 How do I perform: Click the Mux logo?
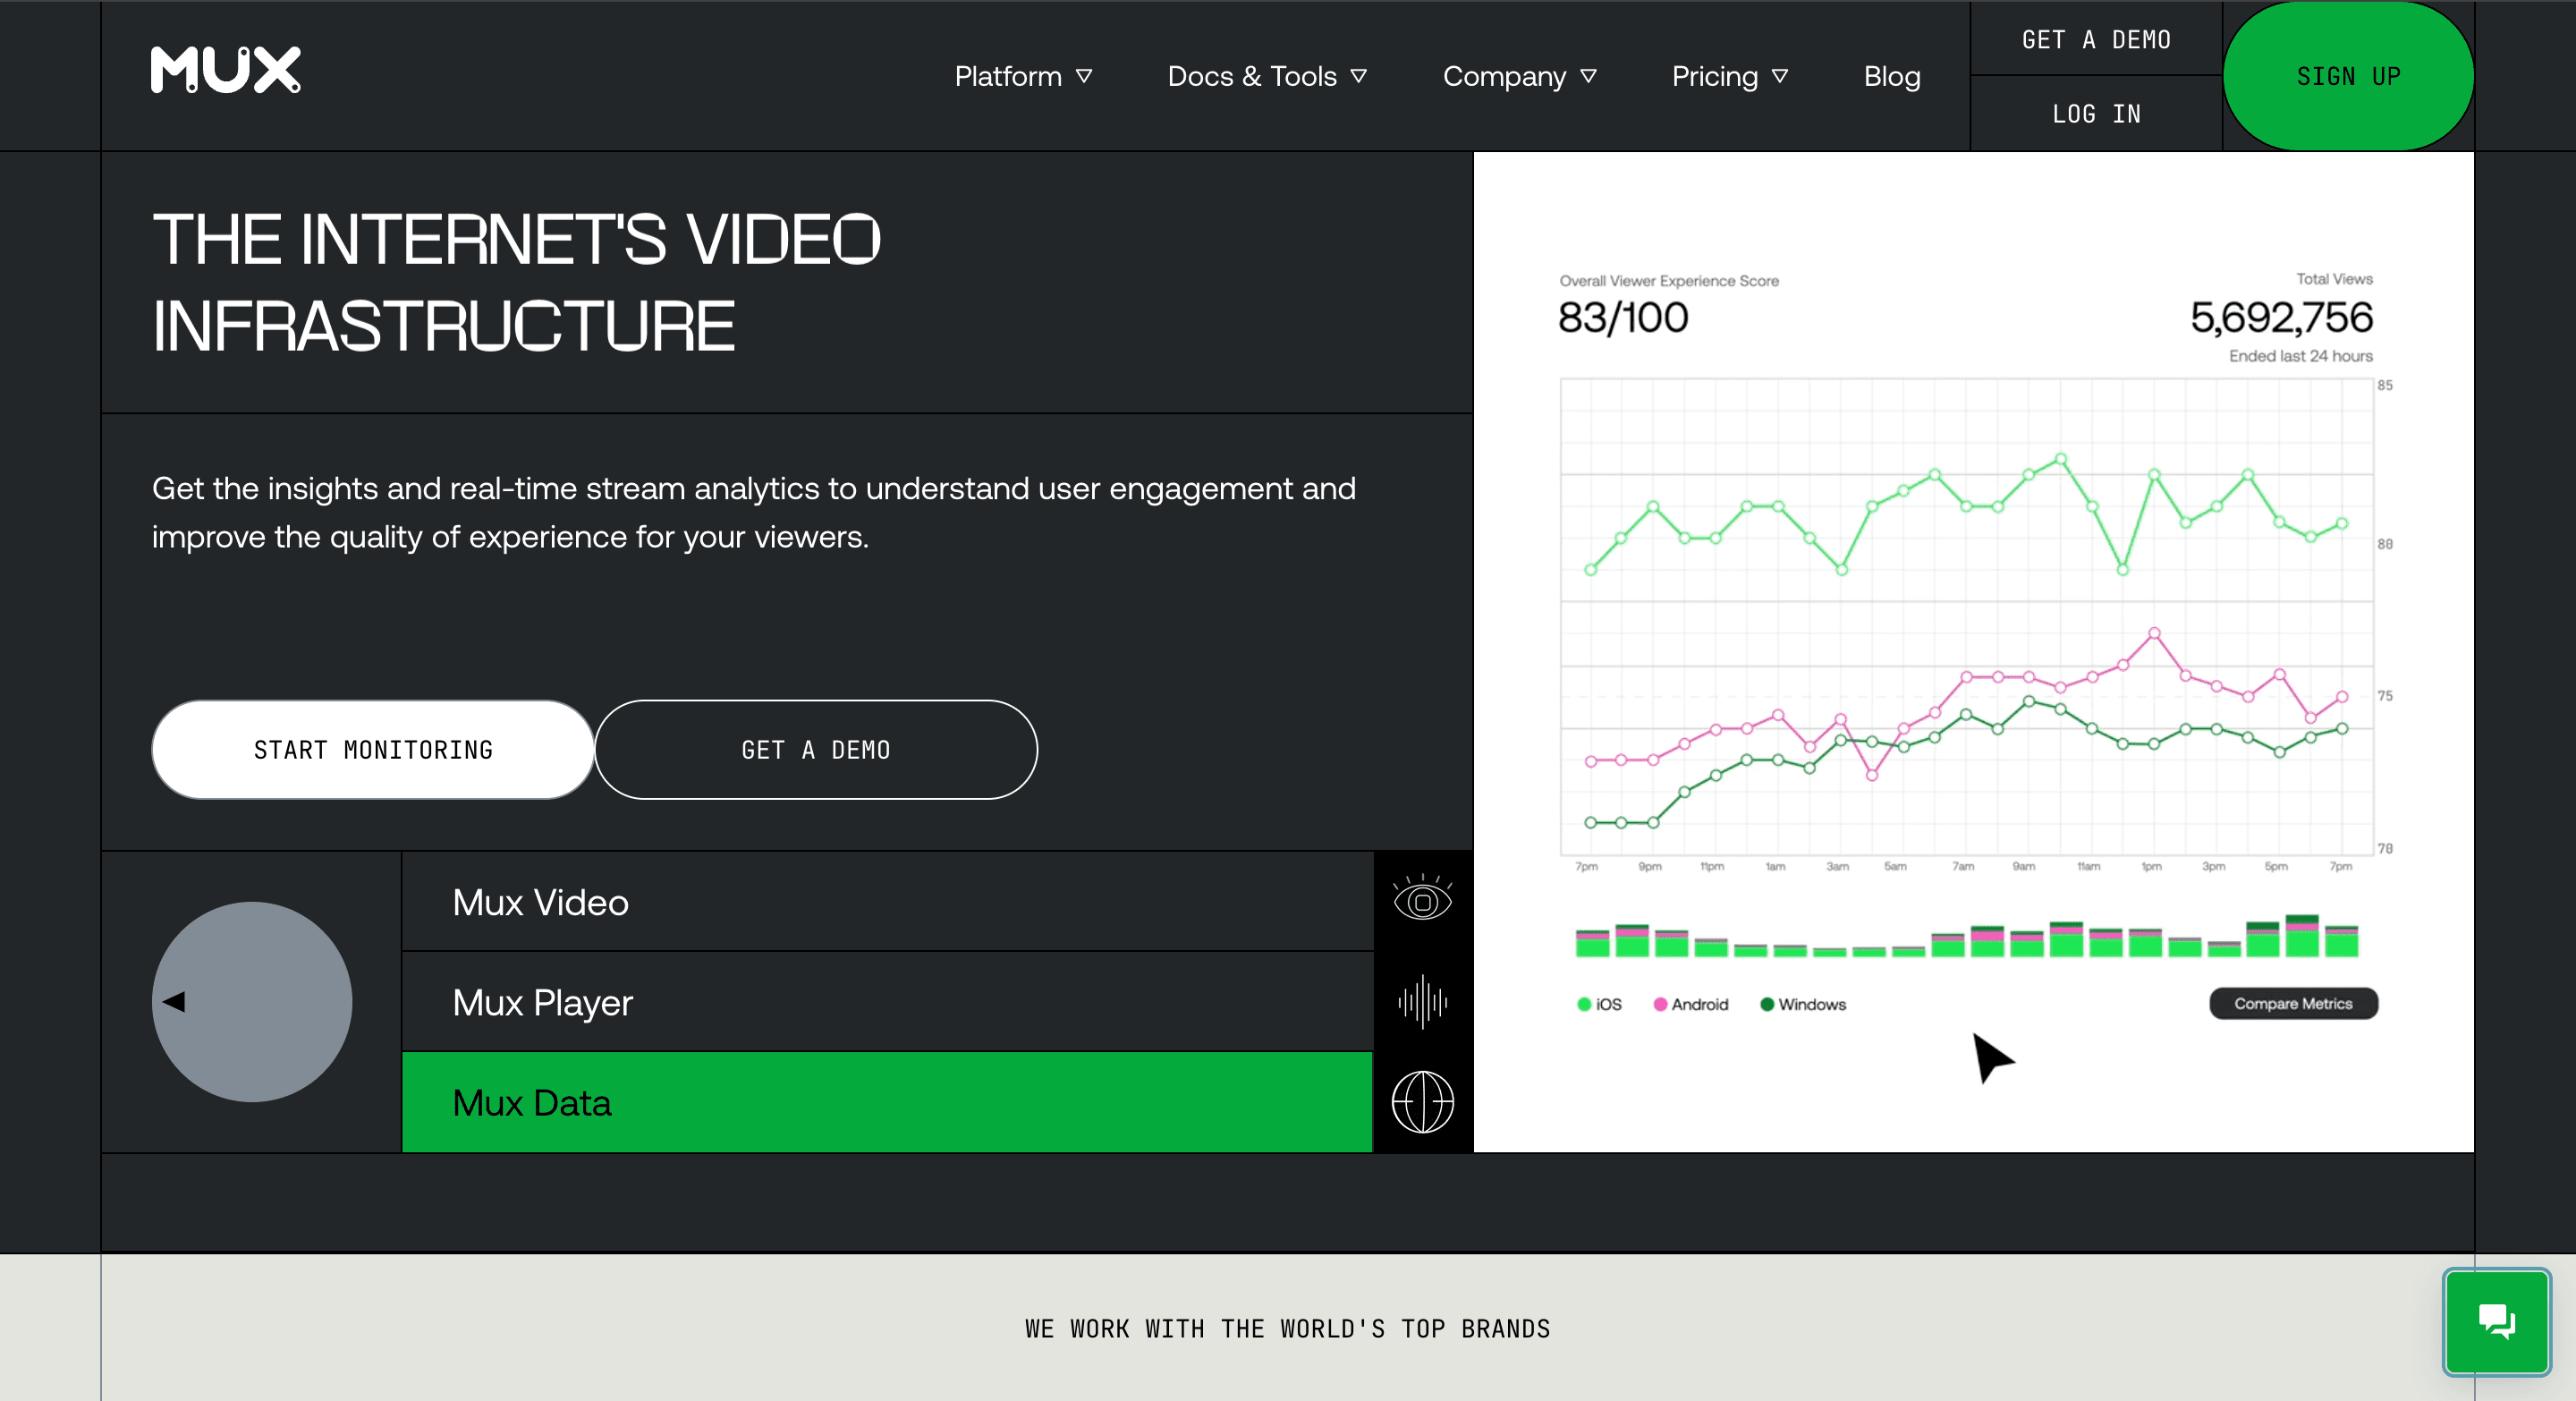[x=224, y=70]
